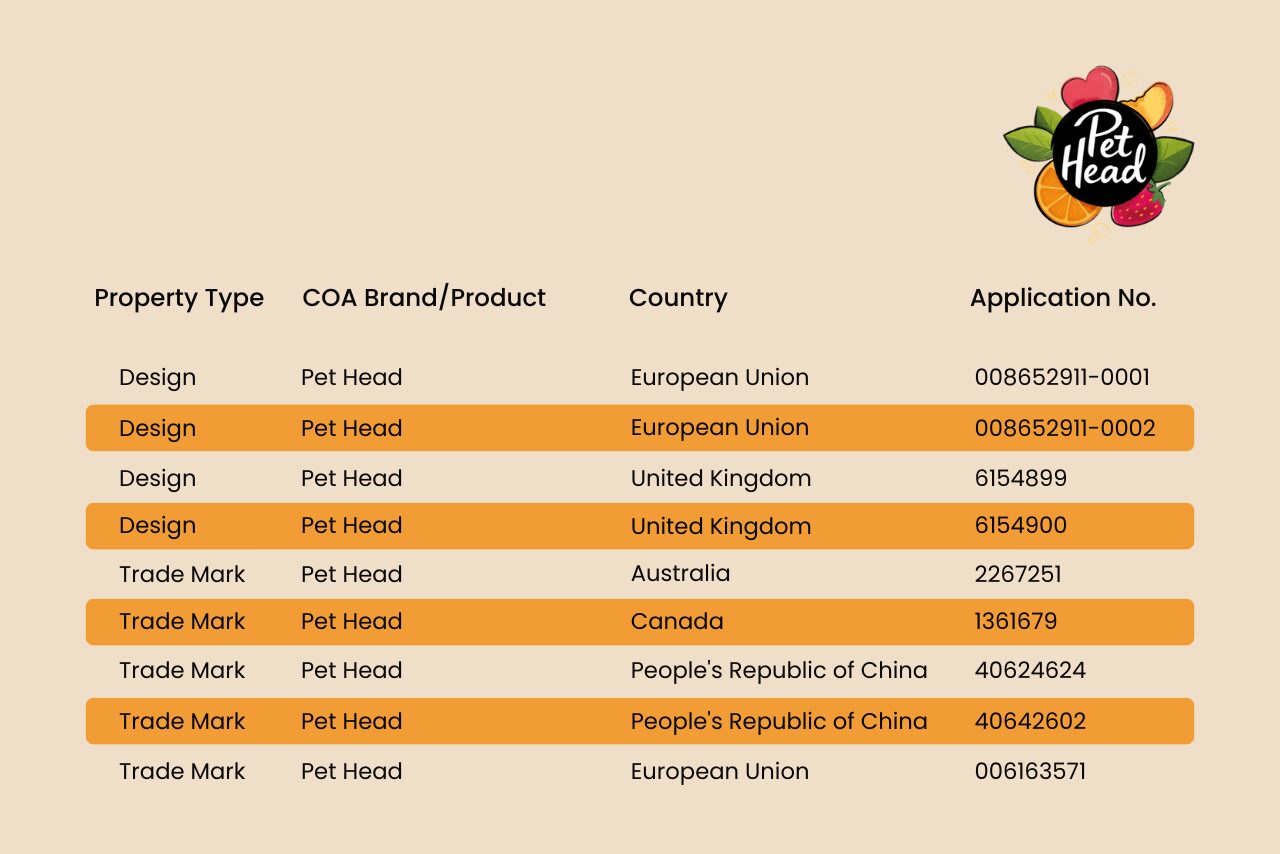1280x854 pixels.
Task: Click application number 6154900
Action: coord(1021,526)
